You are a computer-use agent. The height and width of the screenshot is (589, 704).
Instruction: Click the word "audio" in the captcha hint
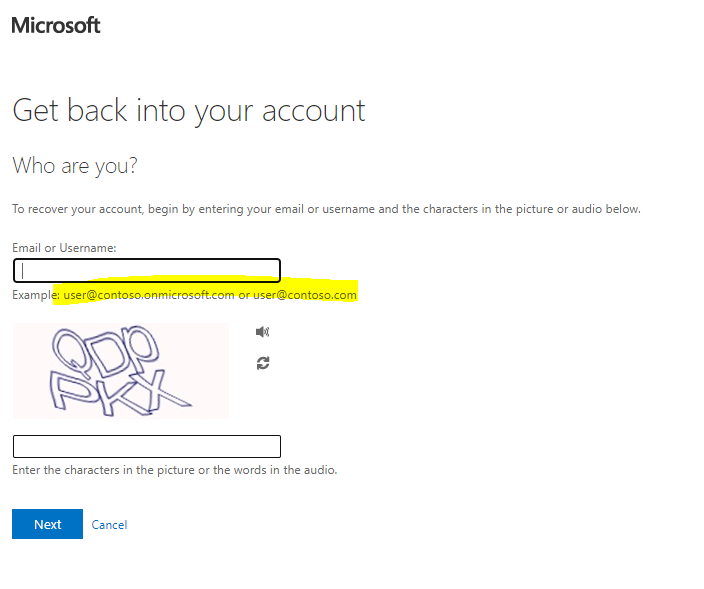pyautogui.click(x=320, y=470)
